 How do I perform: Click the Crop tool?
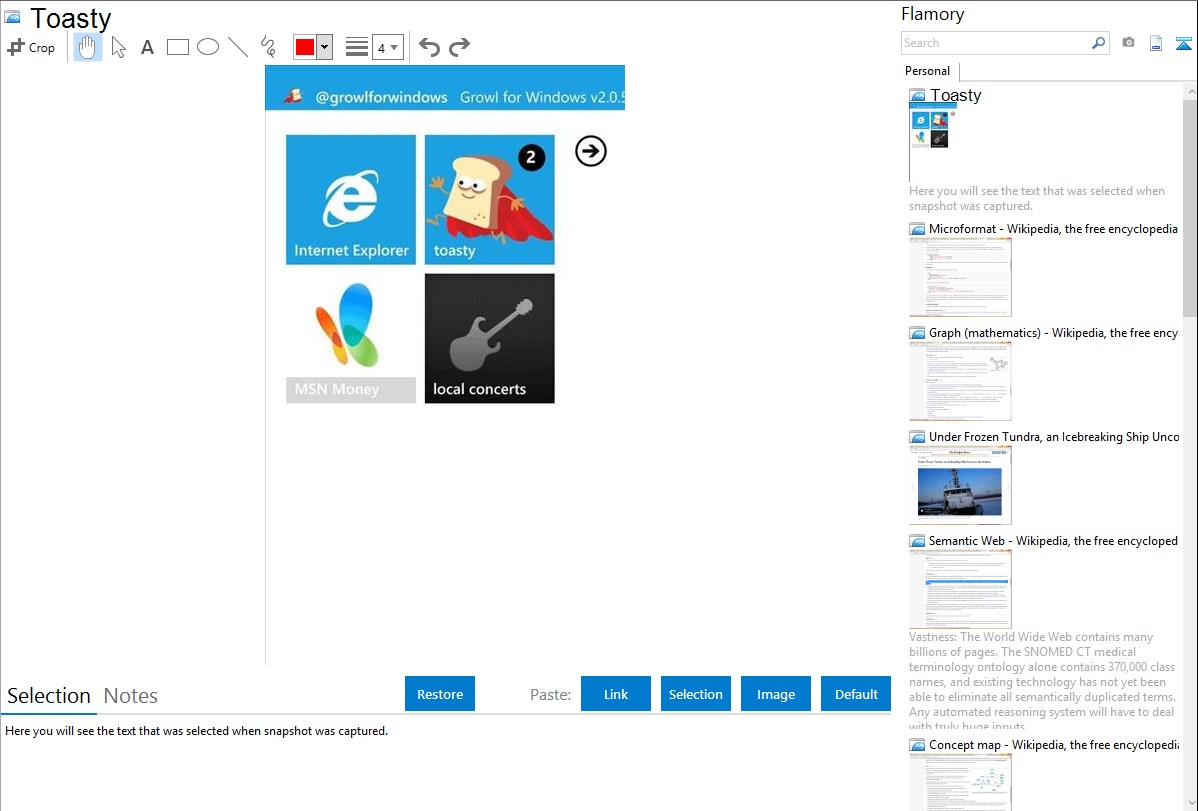coord(31,47)
